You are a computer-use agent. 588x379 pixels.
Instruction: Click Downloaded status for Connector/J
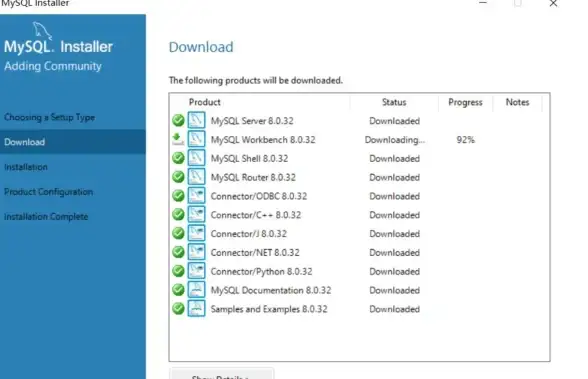[x=394, y=234]
